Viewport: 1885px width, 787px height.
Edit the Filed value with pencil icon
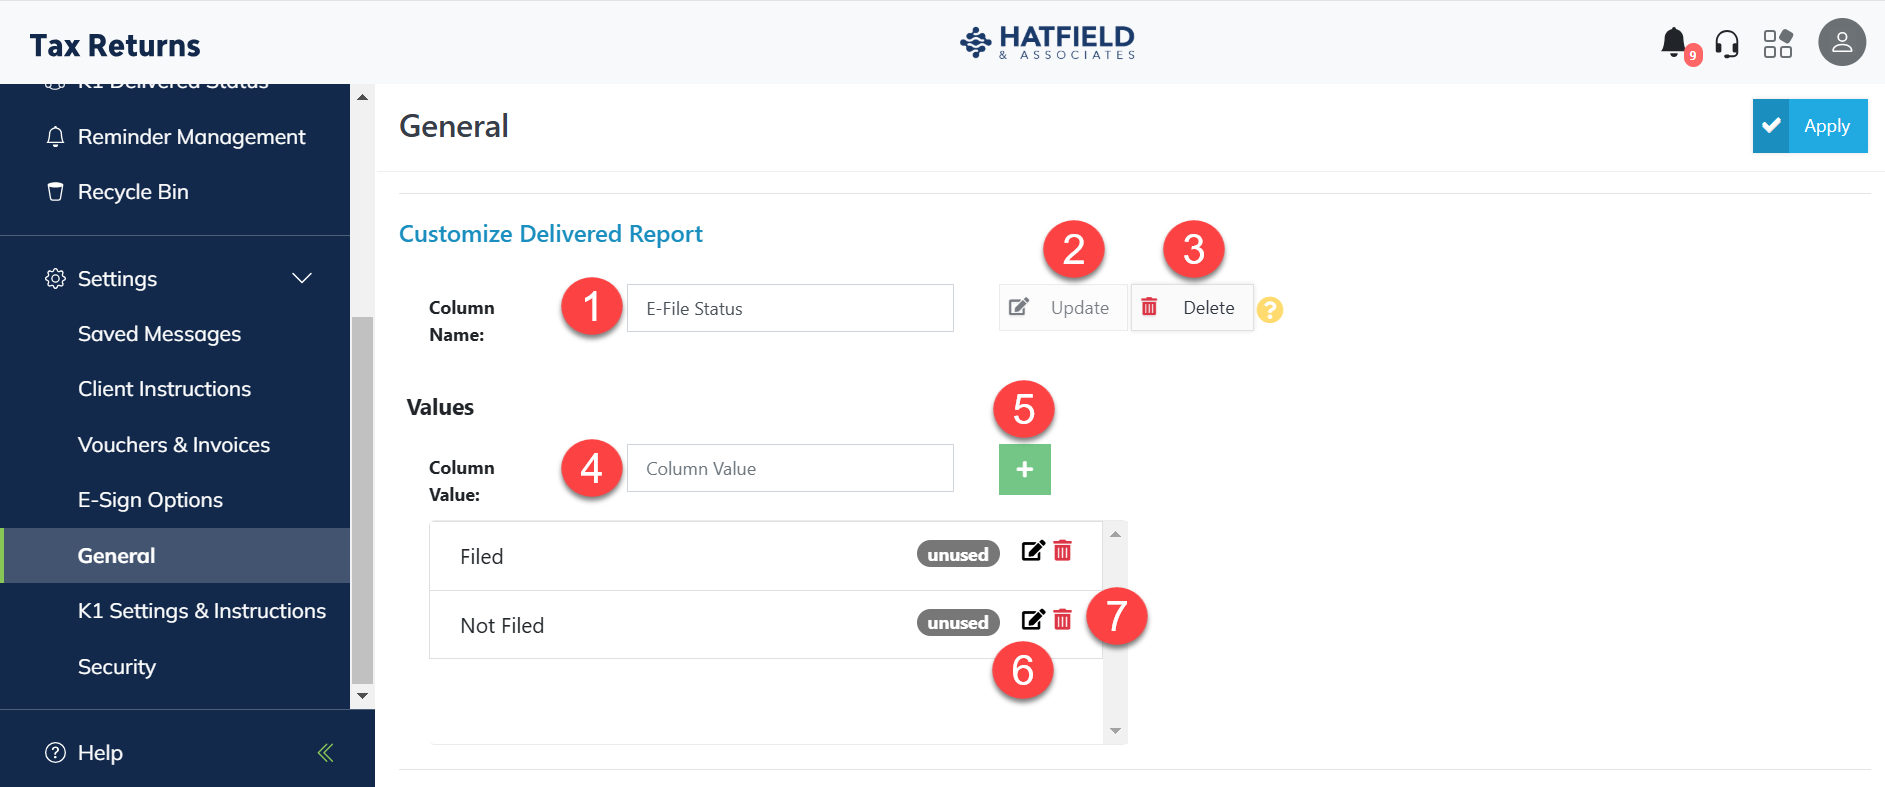tap(1033, 551)
